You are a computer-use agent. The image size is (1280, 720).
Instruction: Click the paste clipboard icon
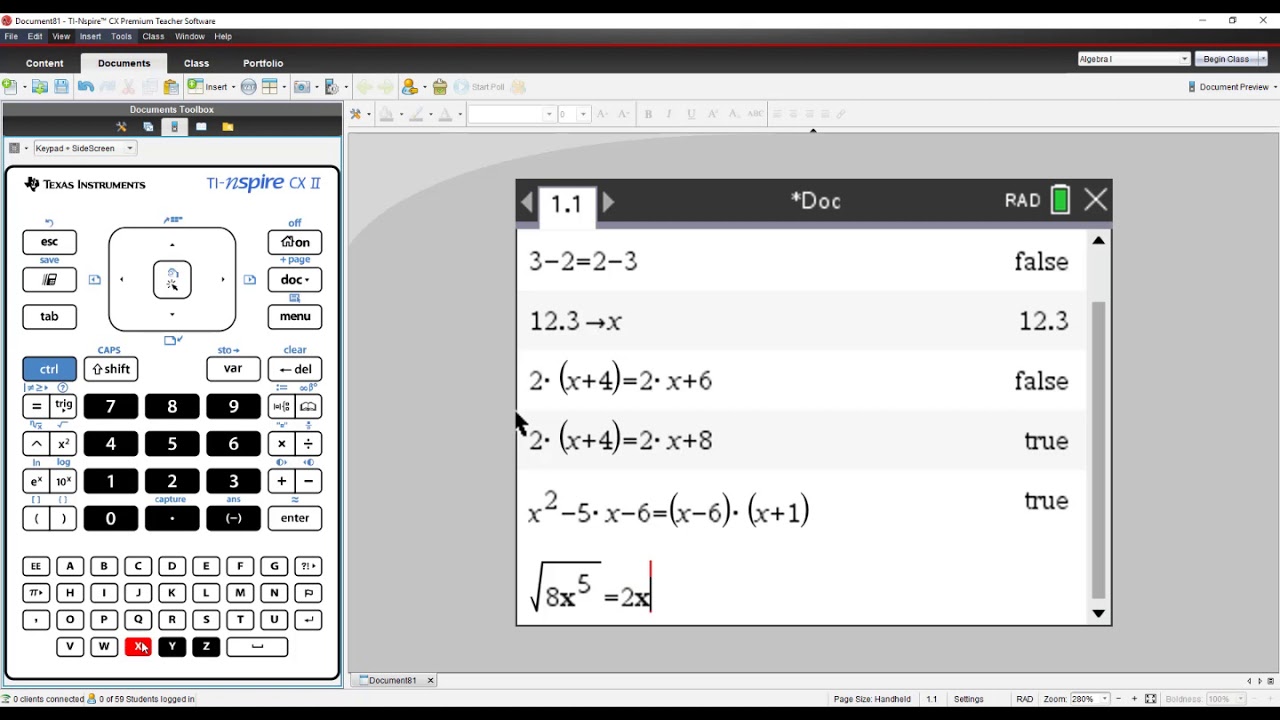tap(171, 87)
